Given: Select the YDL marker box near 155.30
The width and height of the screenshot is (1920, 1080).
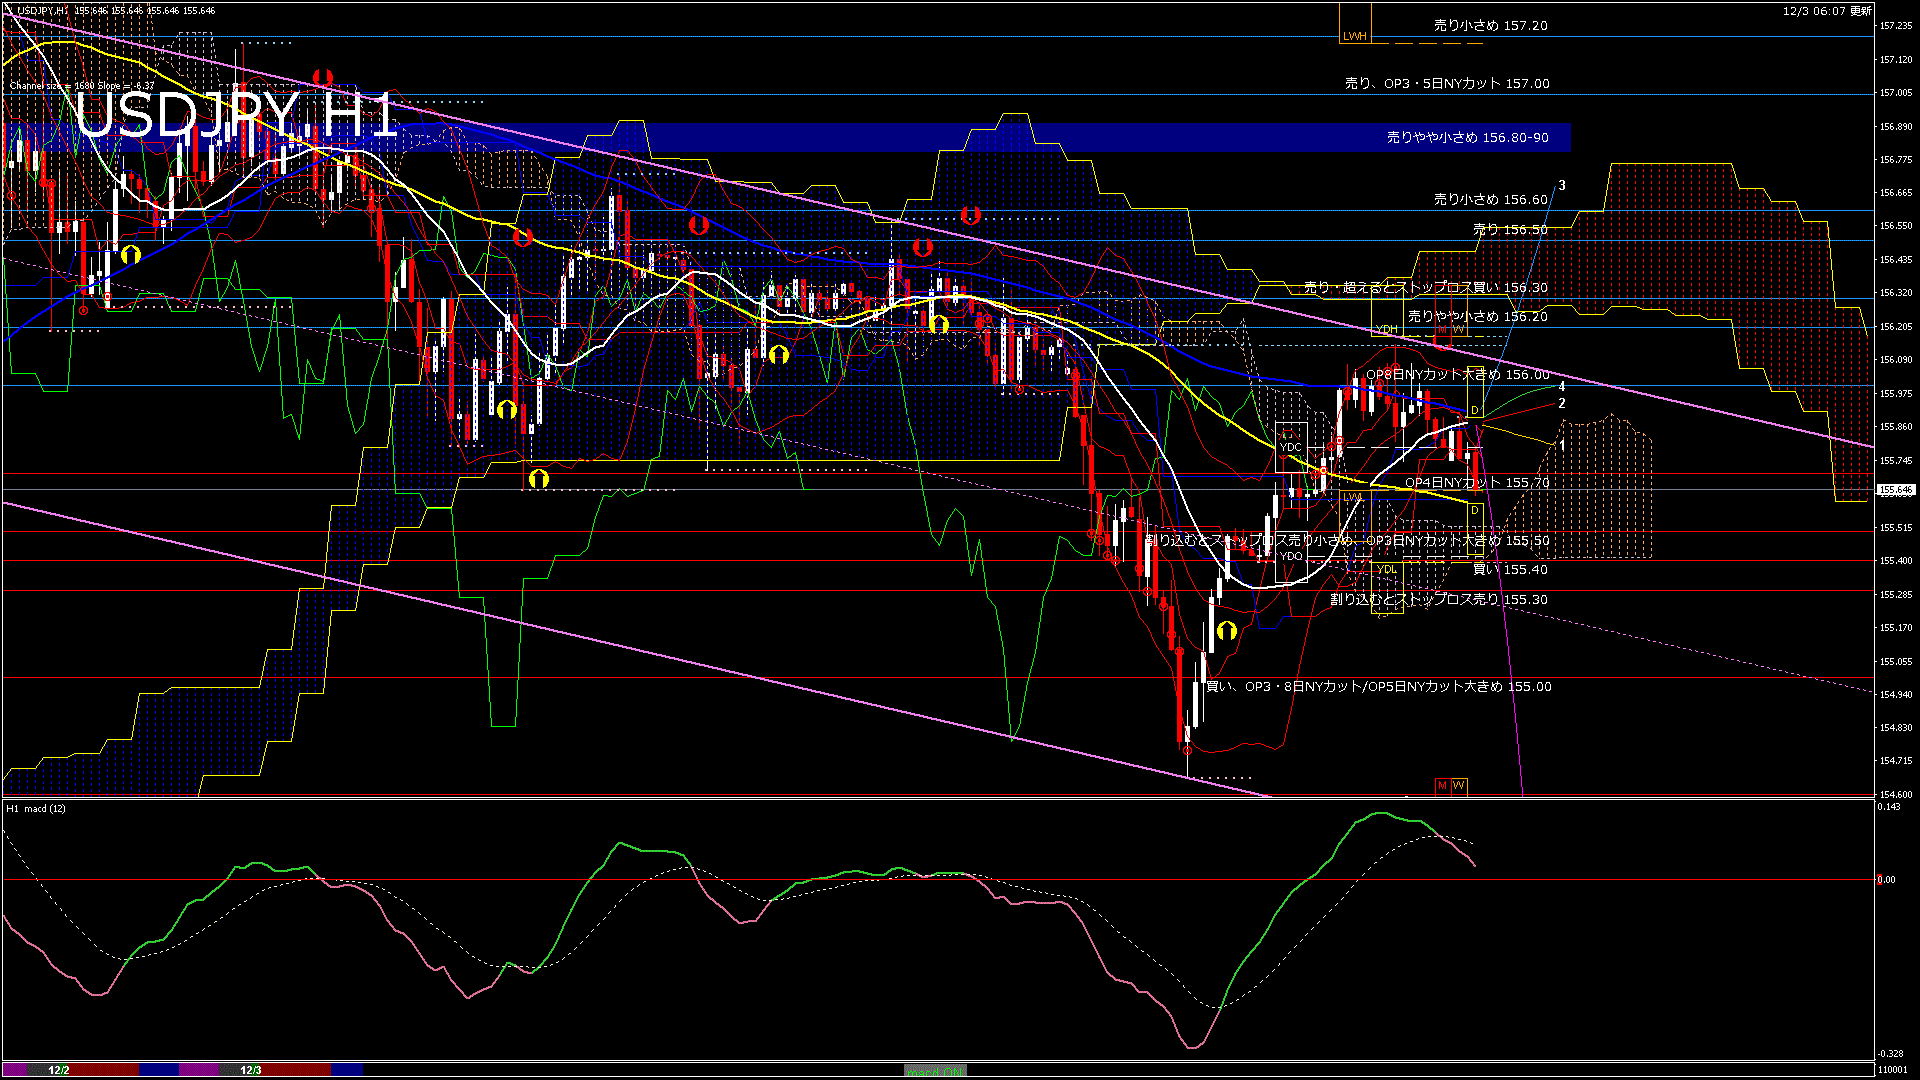Looking at the screenshot, I should (1388, 568).
